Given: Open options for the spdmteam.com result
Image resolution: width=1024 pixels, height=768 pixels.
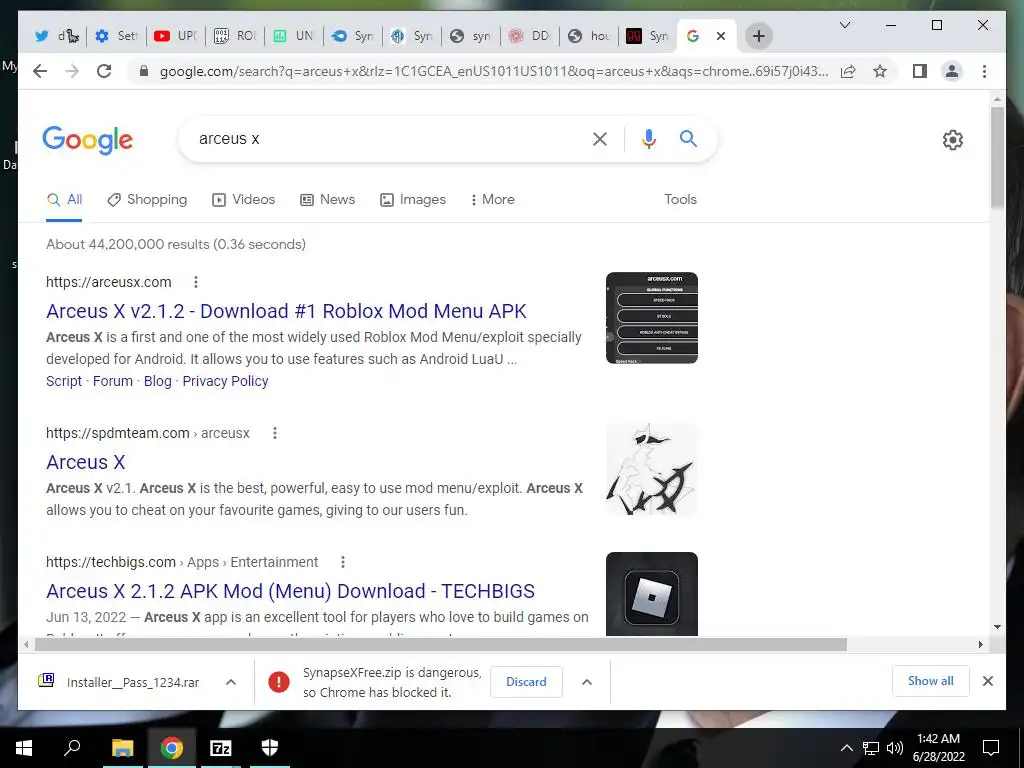Looking at the screenshot, I should pos(275,433).
